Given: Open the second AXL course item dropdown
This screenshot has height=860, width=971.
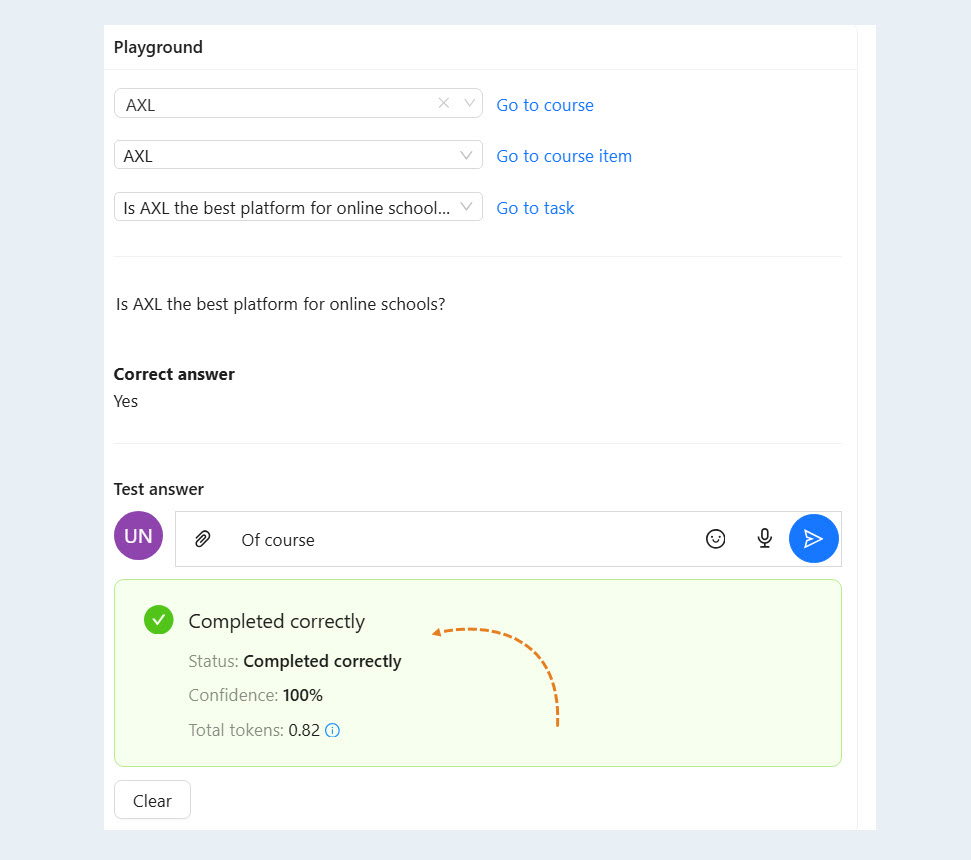Looking at the screenshot, I should 298,155.
